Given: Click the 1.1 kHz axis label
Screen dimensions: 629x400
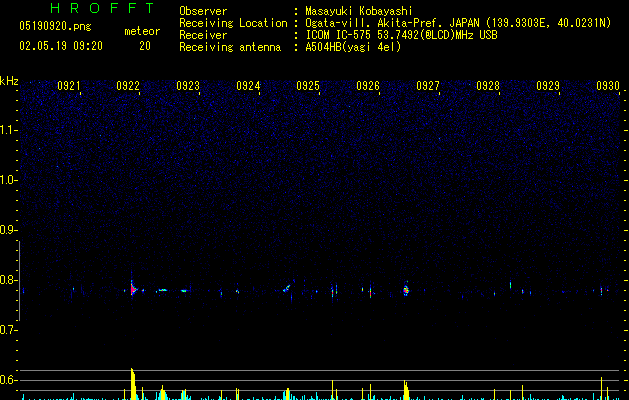Looking at the screenshot, I should [x=8, y=130].
